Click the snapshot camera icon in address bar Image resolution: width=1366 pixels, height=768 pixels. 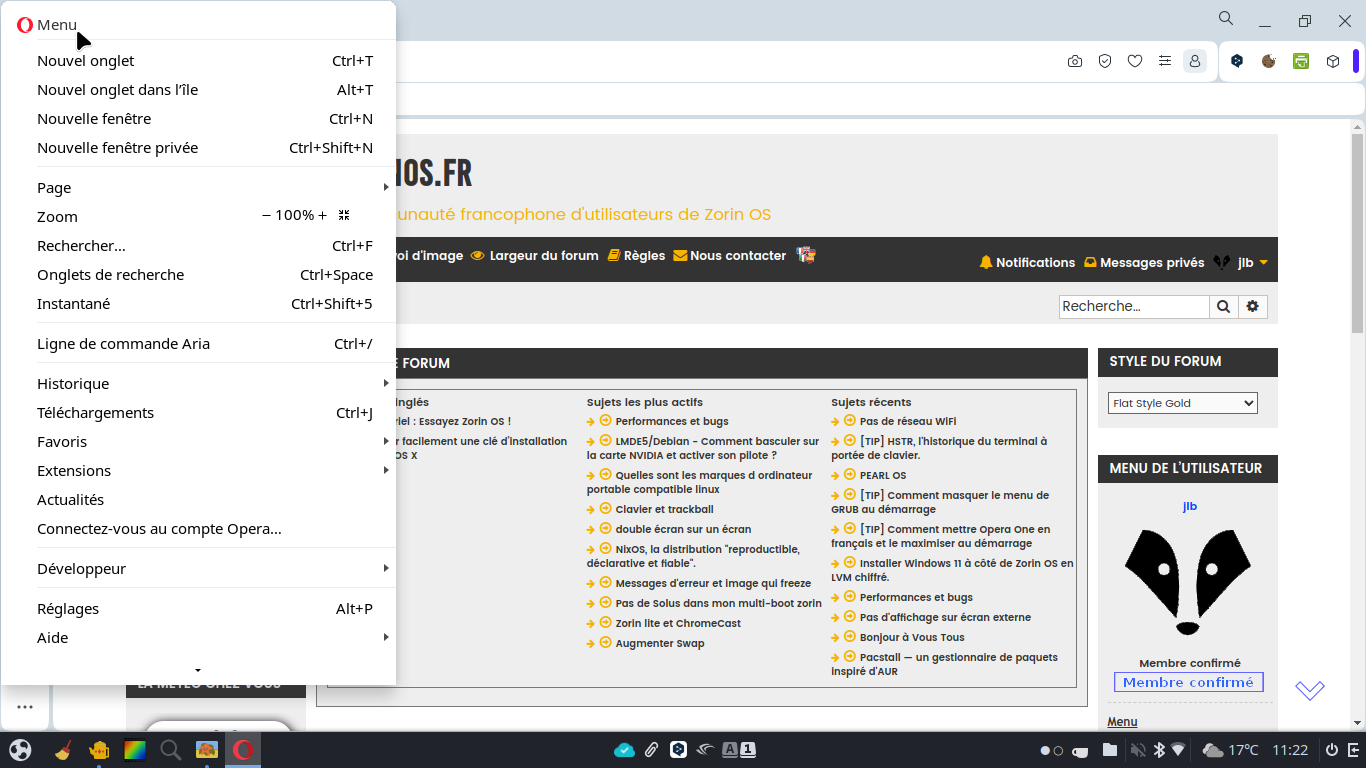click(1075, 61)
